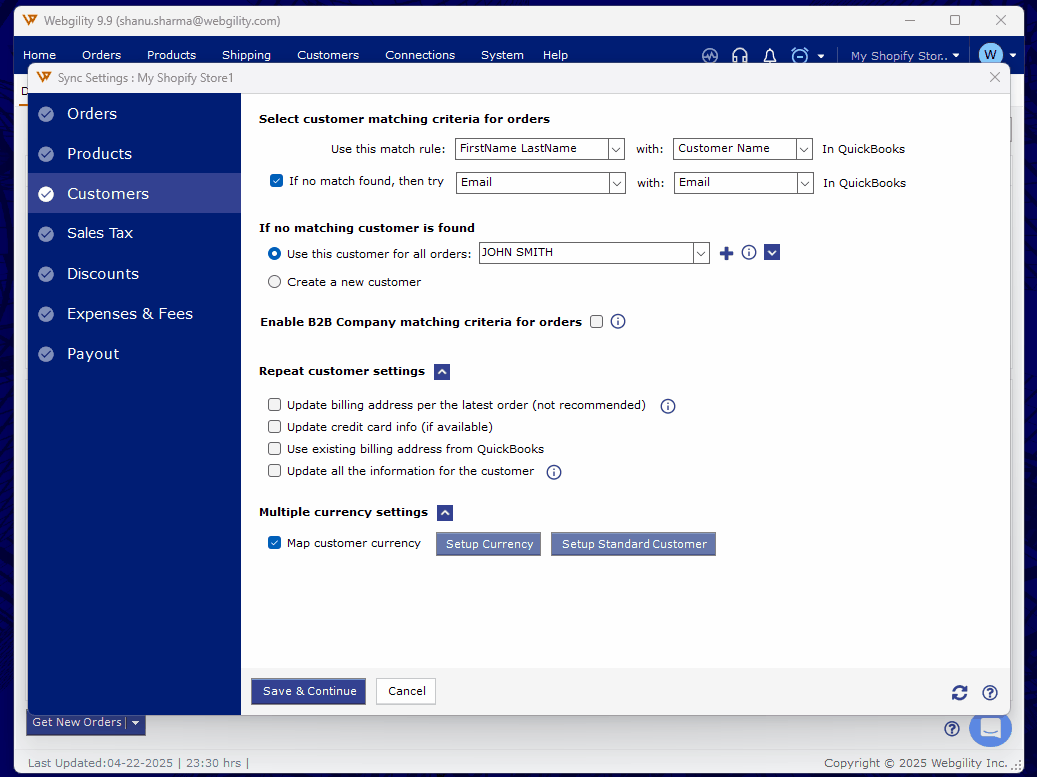Enable B2B Company matching criteria checkbox
Image resolution: width=1037 pixels, height=777 pixels.
click(597, 322)
